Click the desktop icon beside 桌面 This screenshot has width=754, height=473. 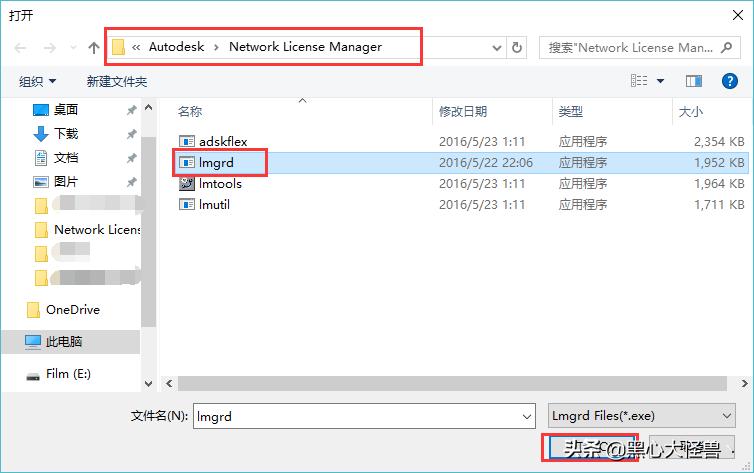point(41,110)
